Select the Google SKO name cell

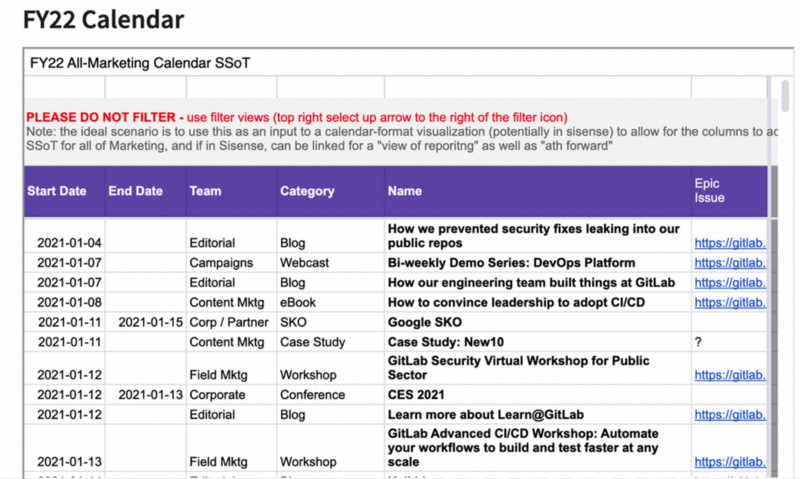point(538,322)
